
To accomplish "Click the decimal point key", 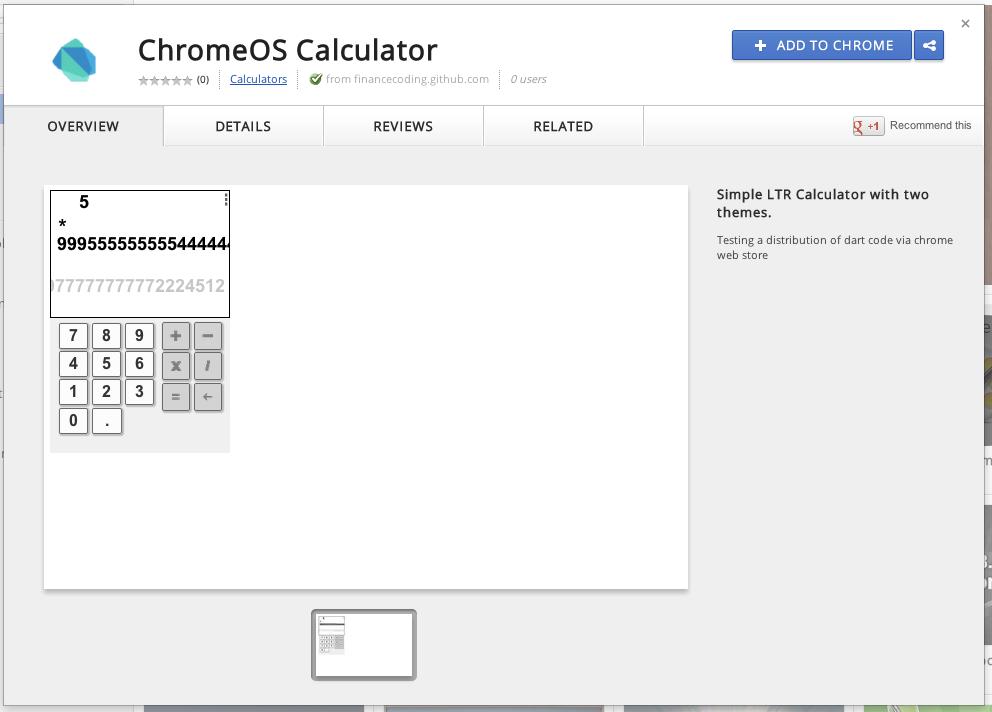I will pyautogui.click(x=107, y=421).
